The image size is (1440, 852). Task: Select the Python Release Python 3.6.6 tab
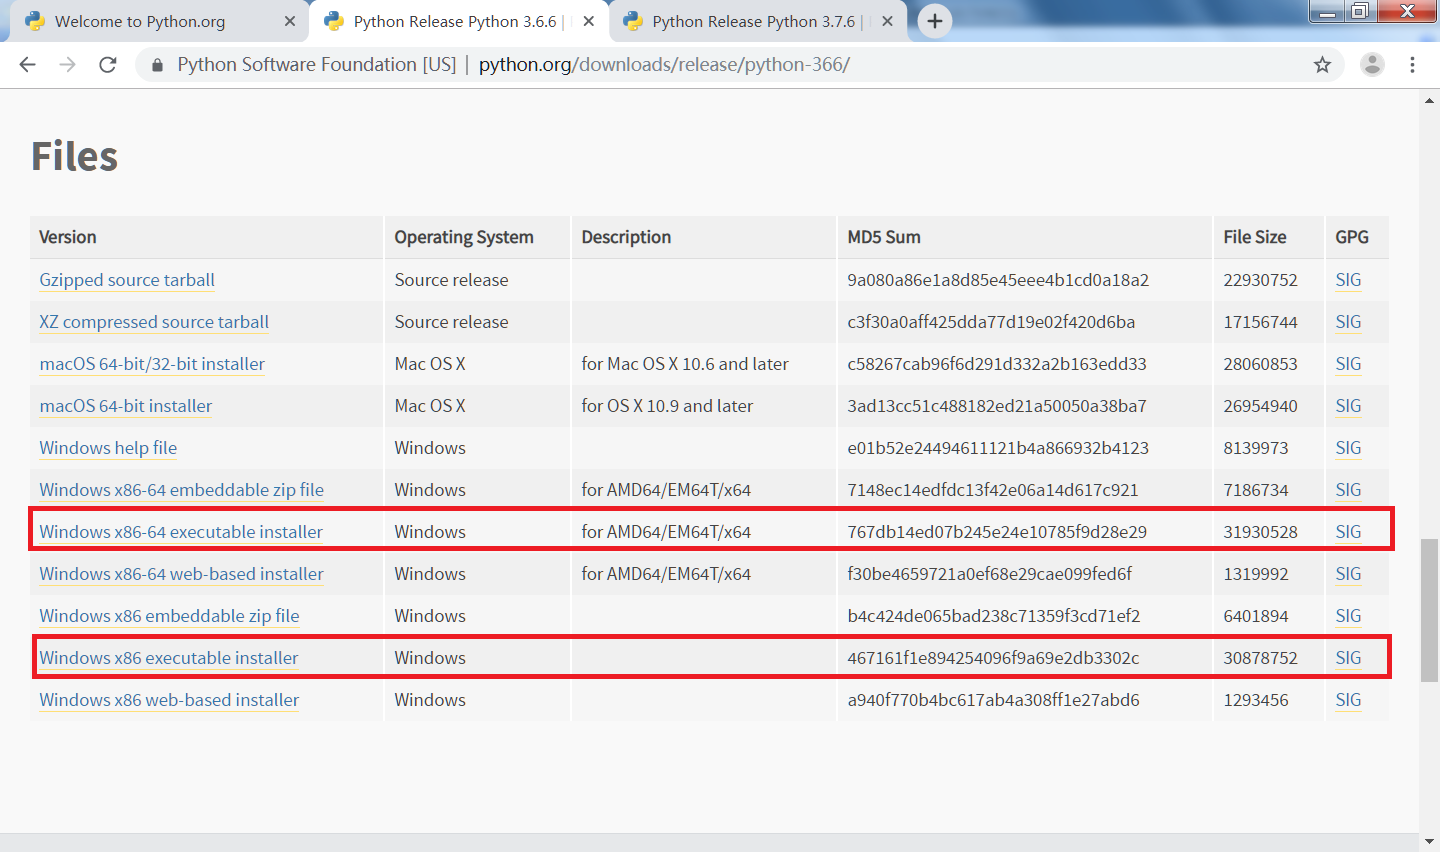pyautogui.click(x=458, y=21)
